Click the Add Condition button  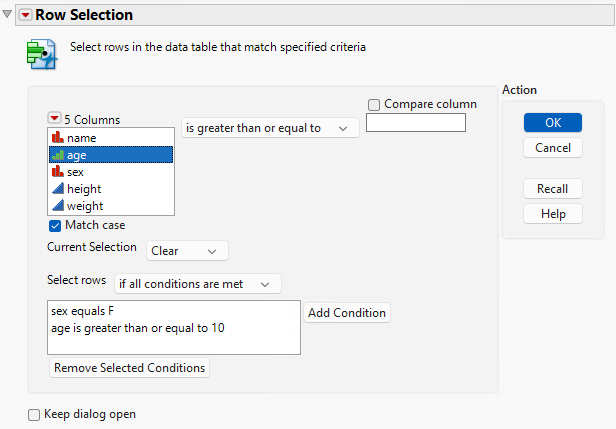(347, 313)
